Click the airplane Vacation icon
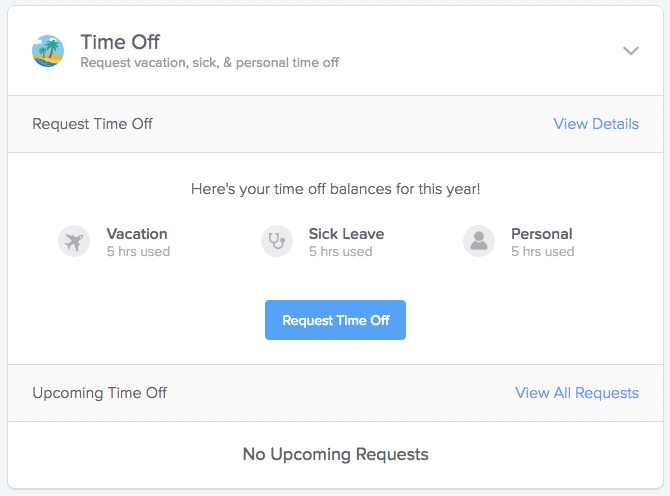The width and height of the screenshot is (670, 496). [74, 241]
